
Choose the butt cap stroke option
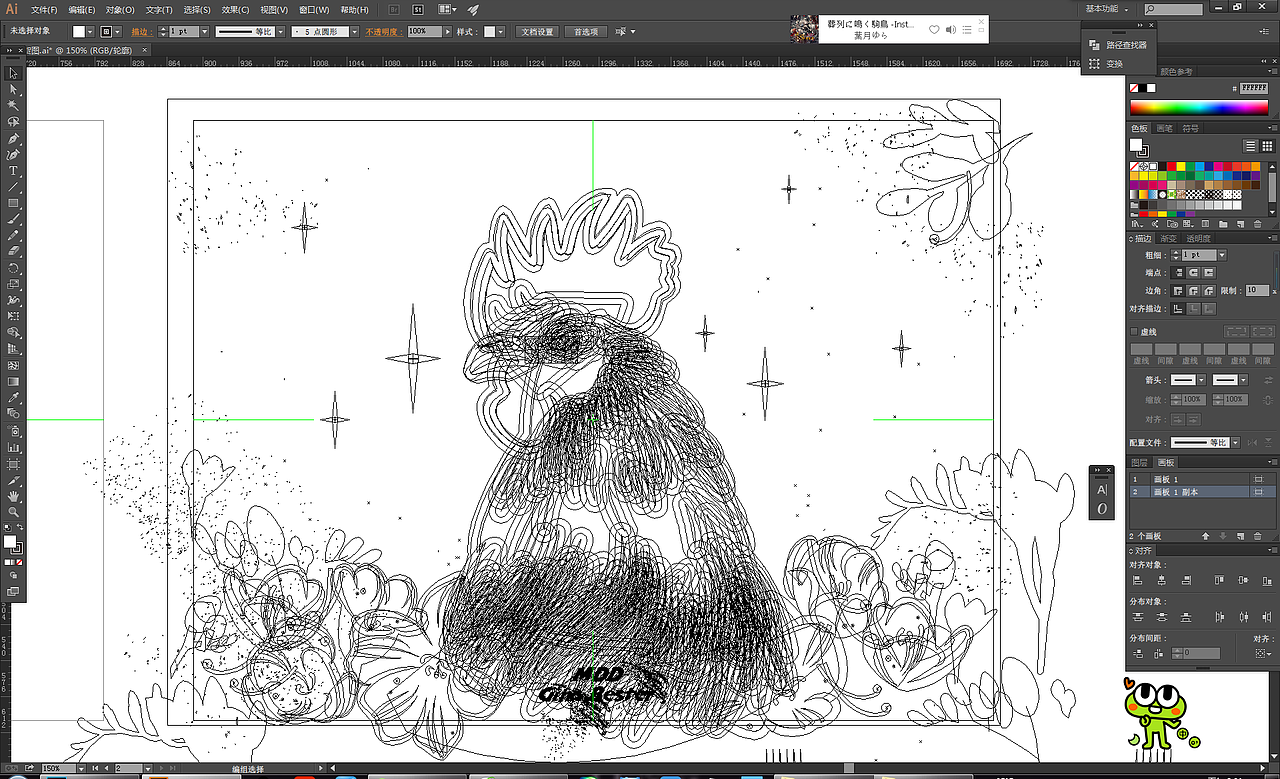pyautogui.click(x=1180, y=272)
